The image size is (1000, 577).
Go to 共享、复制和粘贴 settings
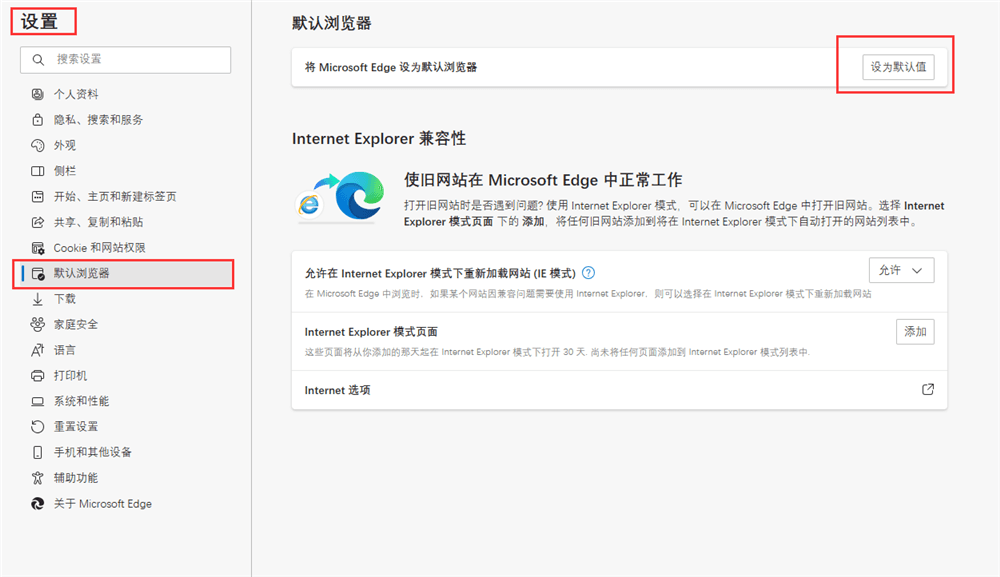(x=97, y=222)
